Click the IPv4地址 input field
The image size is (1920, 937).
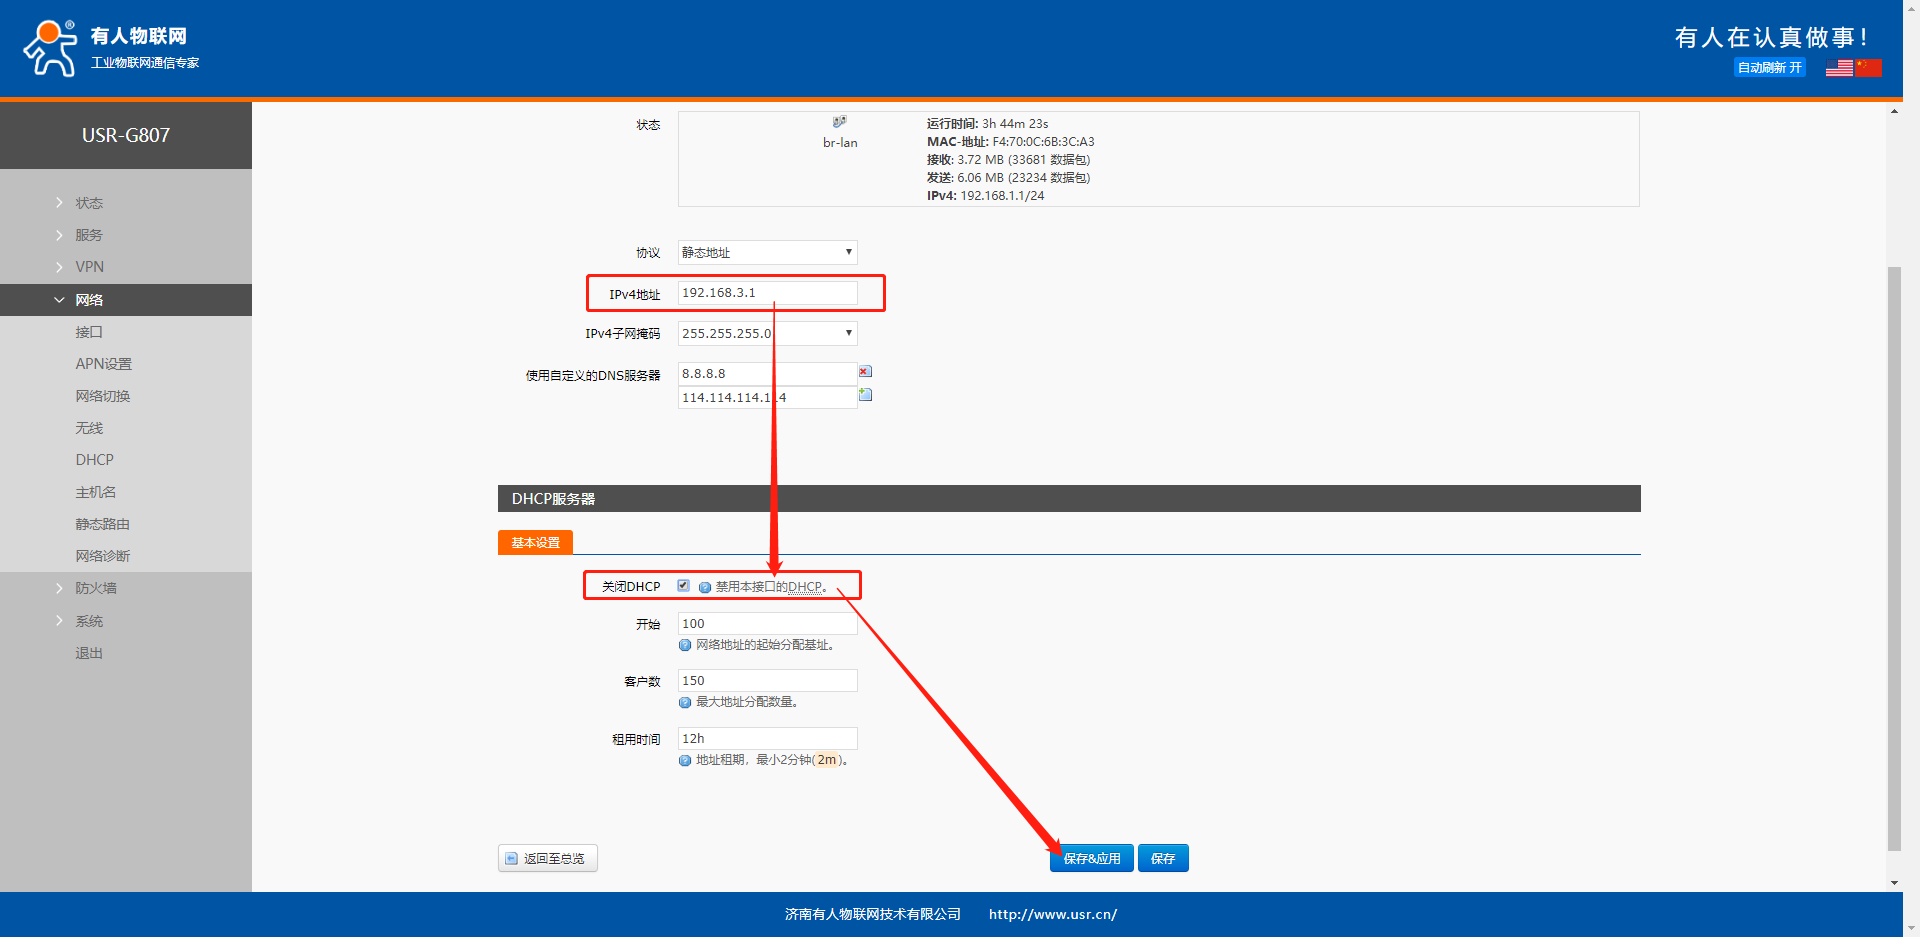click(x=767, y=293)
